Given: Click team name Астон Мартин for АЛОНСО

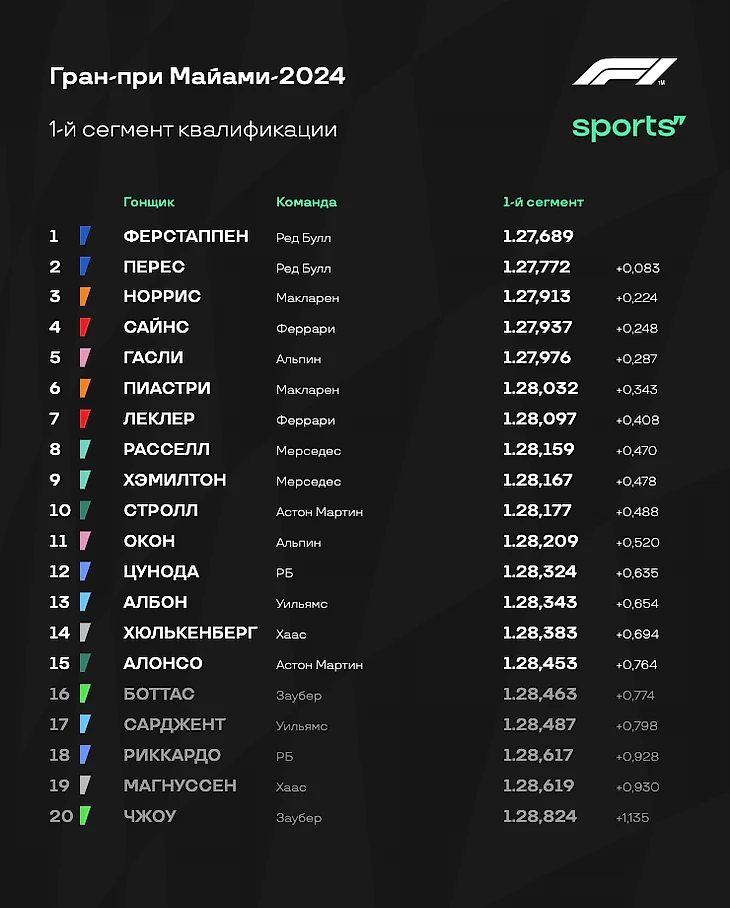Looking at the screenshot, I should point(320,665).
